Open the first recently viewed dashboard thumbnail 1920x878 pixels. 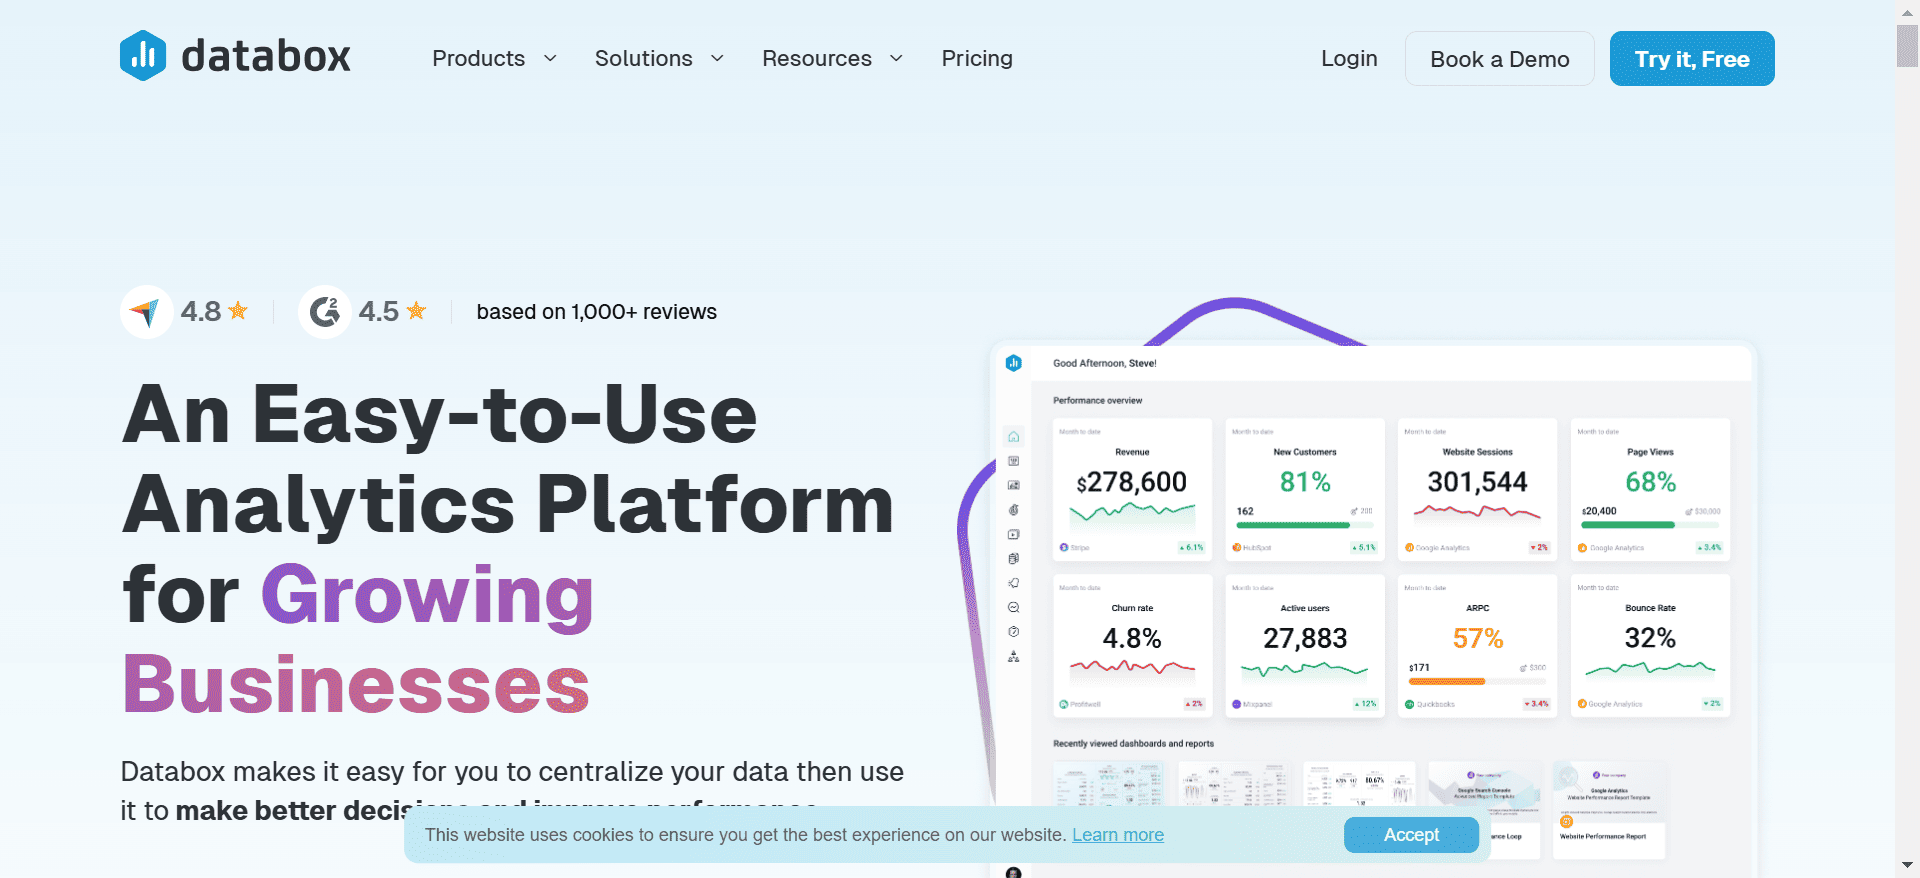1109,784
